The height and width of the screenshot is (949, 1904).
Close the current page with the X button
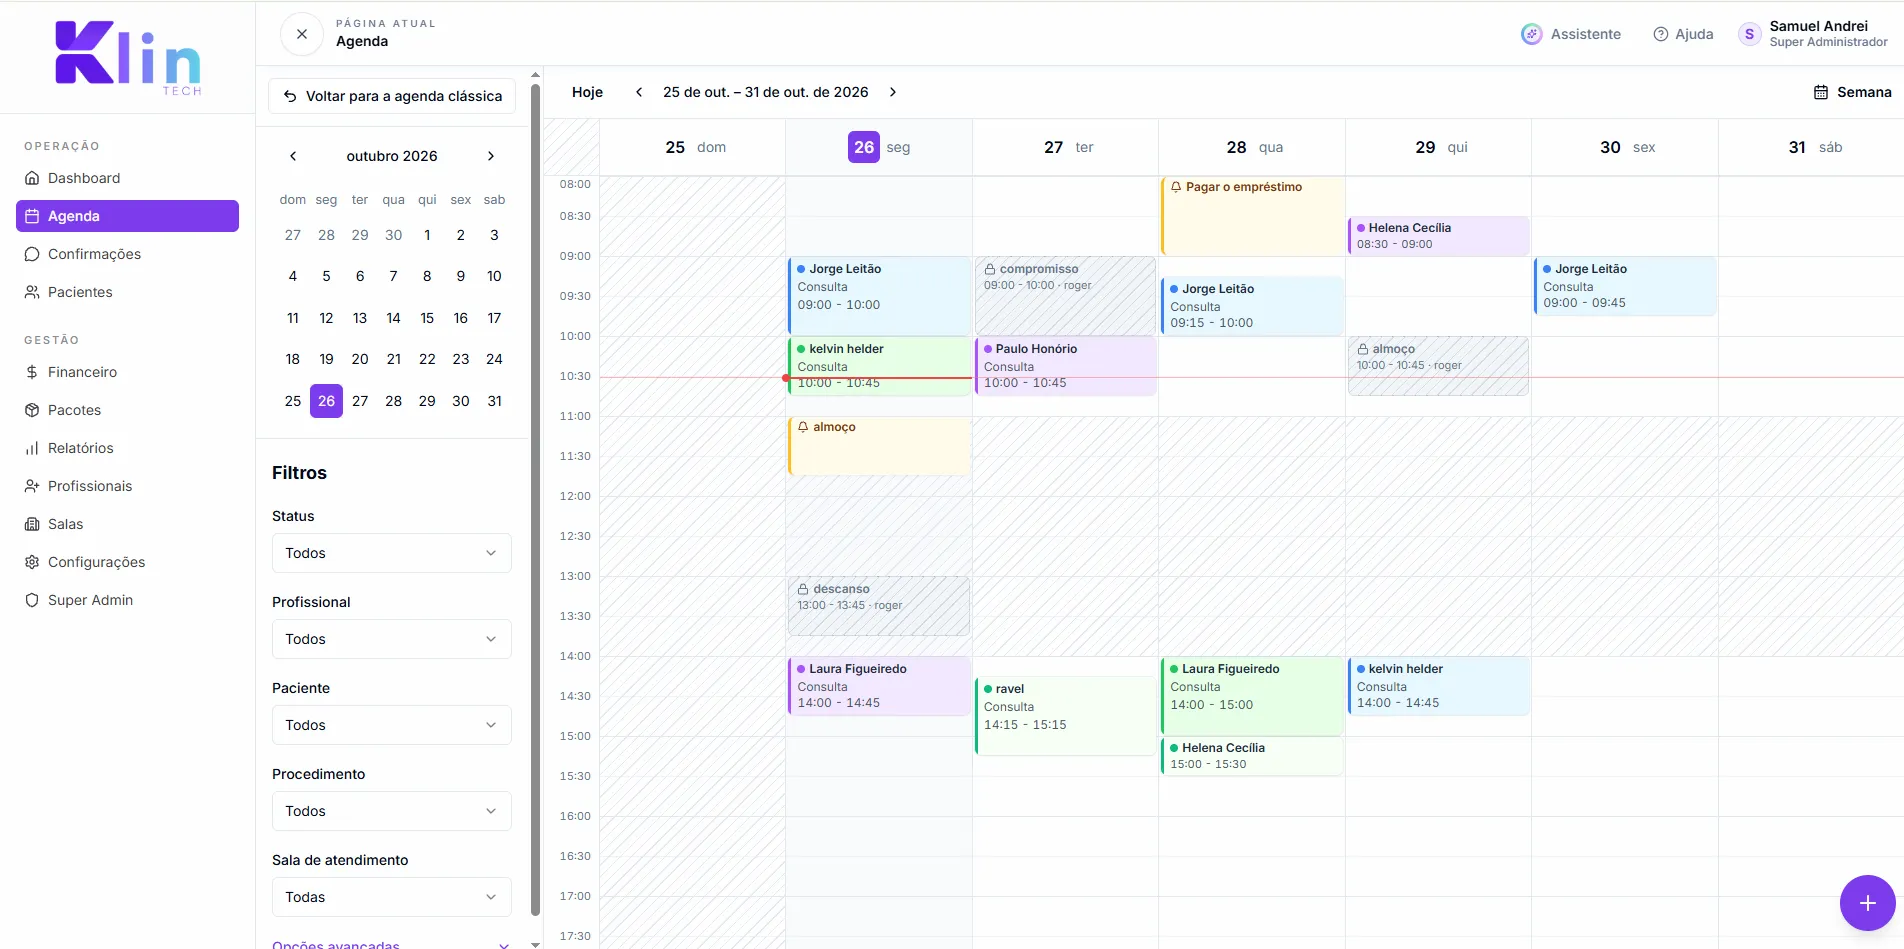click(302, 34)
